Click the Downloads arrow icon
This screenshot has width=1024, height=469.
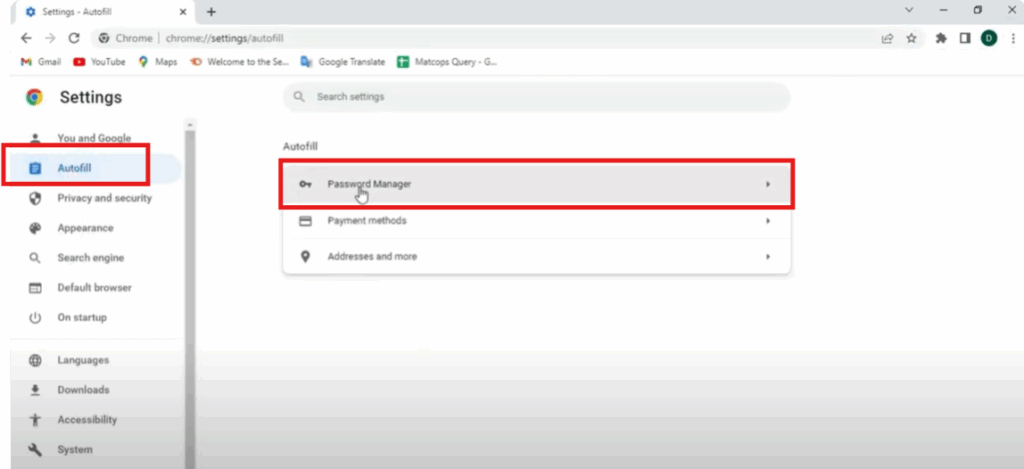click(x=35, y=390)
